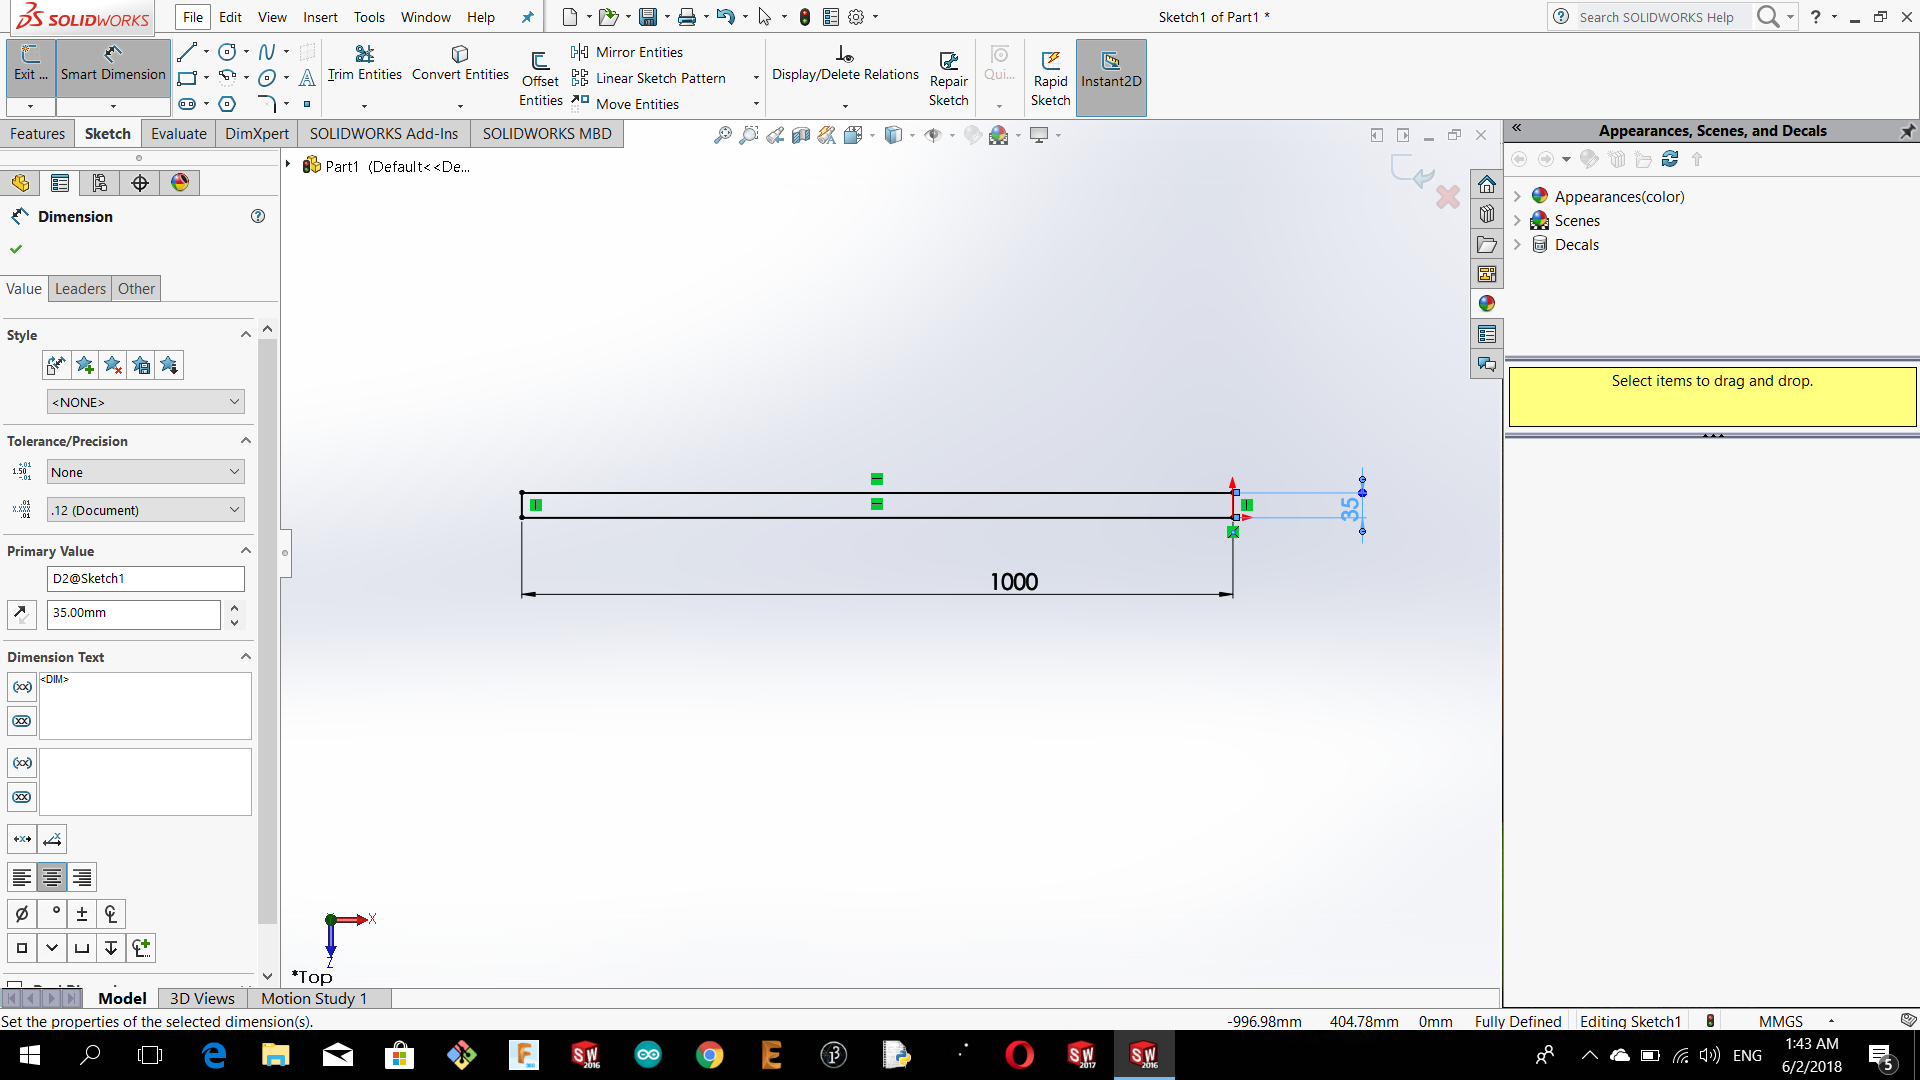Viewport: 1920px width, 1080px height.
Task: Toggle Add Parentheses for first dimension text
Action: [x=22, y=687]
